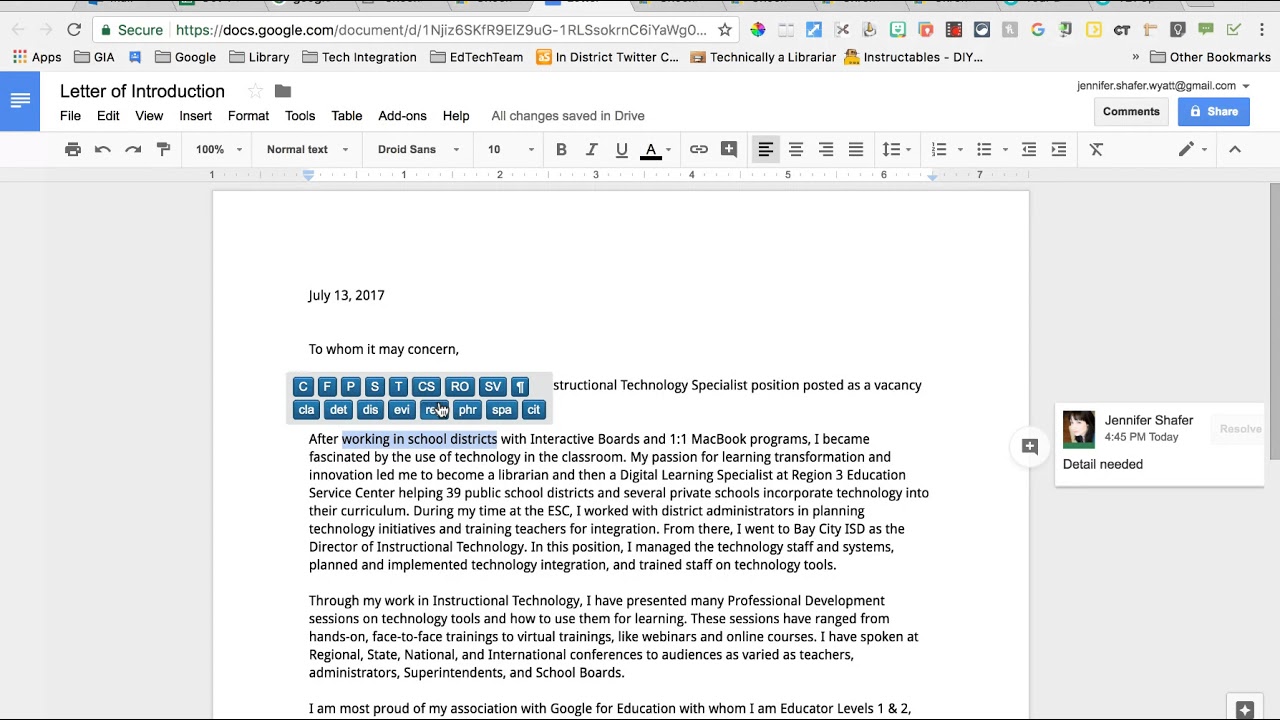Add a comment from the page margin icon
1280x720 pixels.
tap(1030, 446)
